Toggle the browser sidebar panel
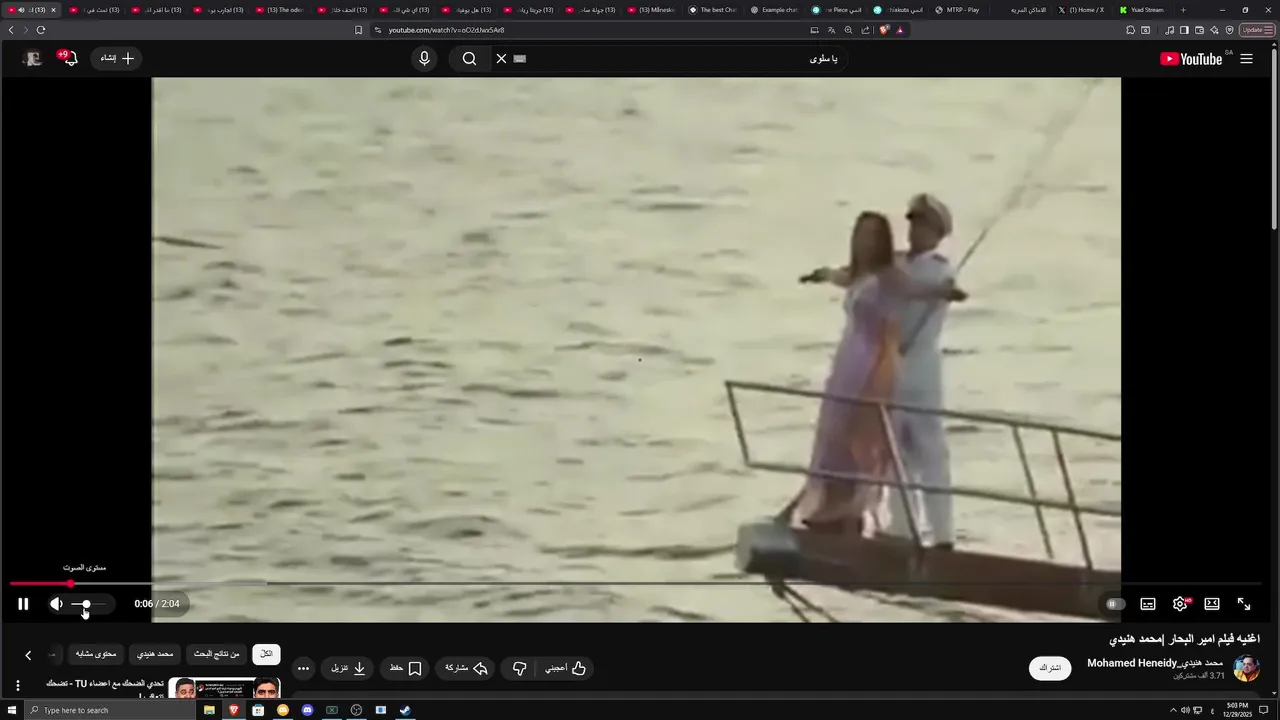1280x720 pixels. tap(1184, 30)
